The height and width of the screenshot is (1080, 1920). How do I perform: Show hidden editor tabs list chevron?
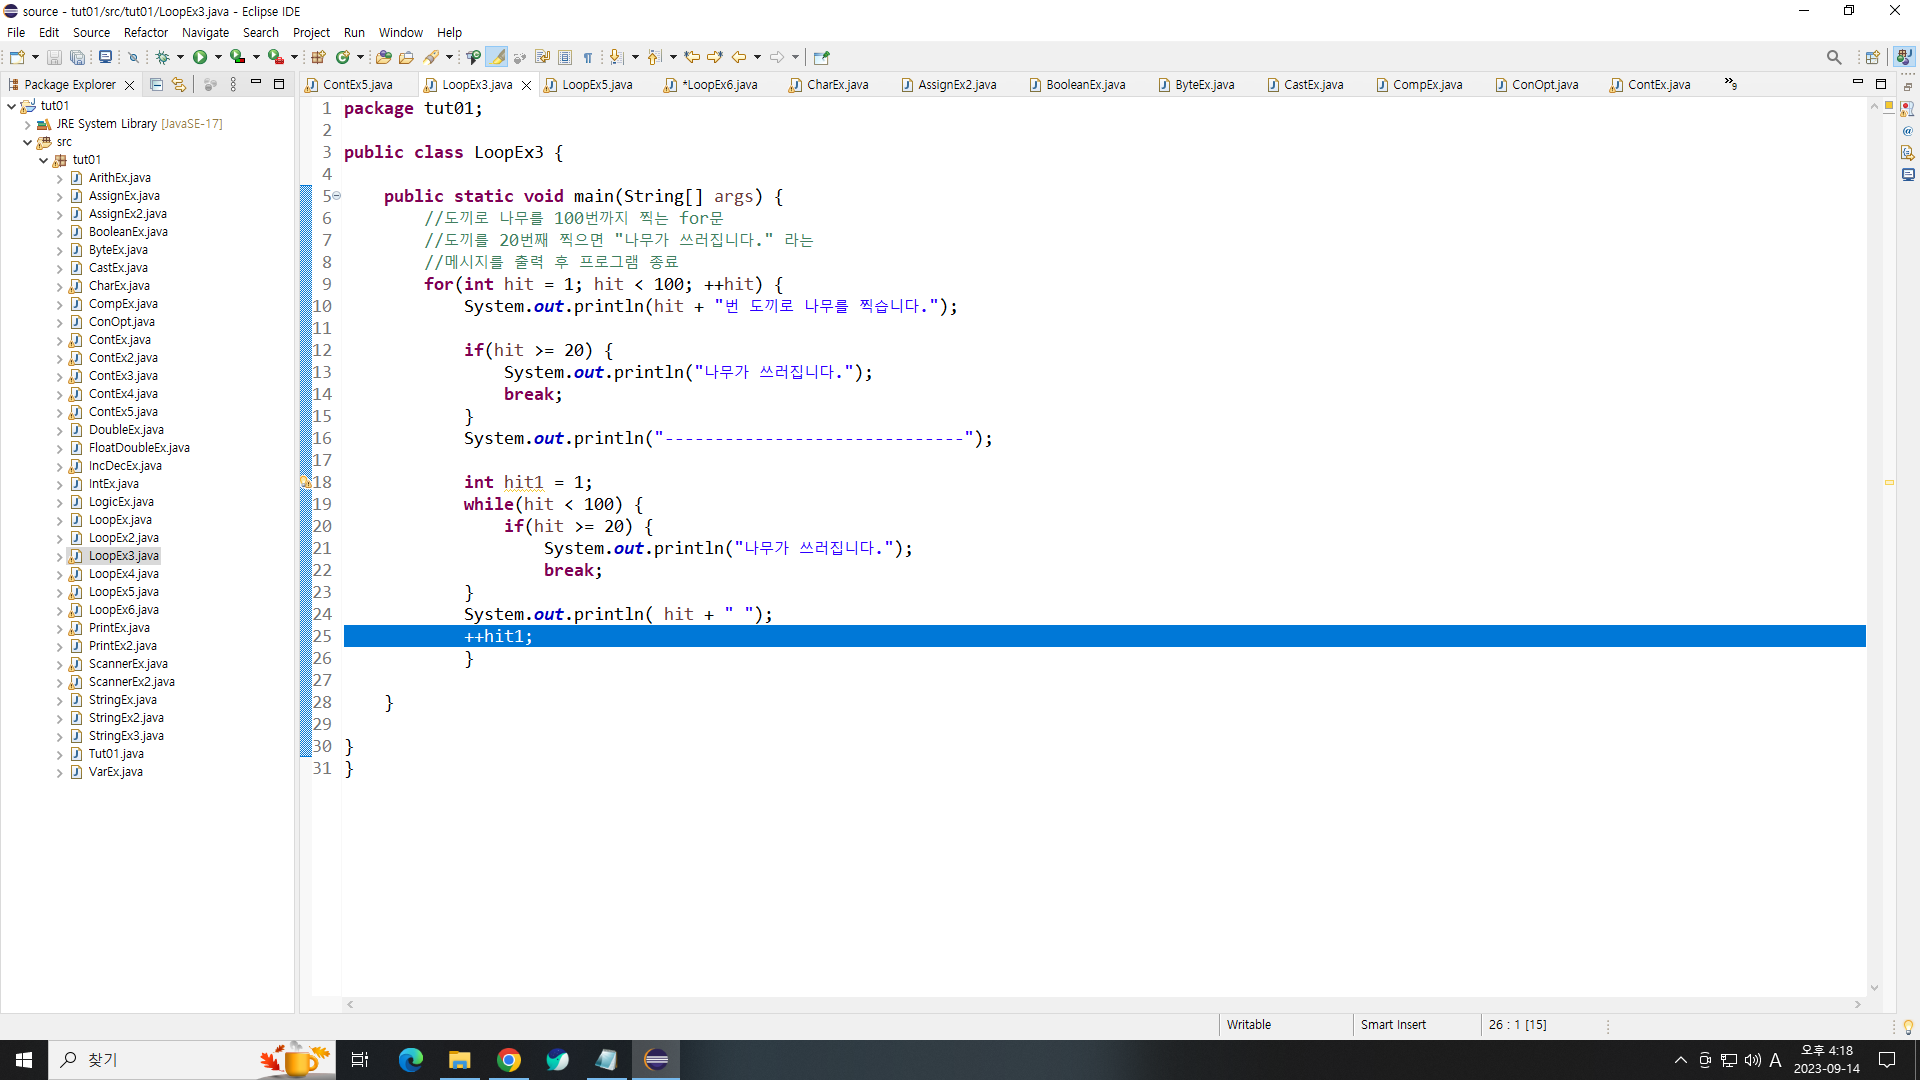pos(1730,85)
